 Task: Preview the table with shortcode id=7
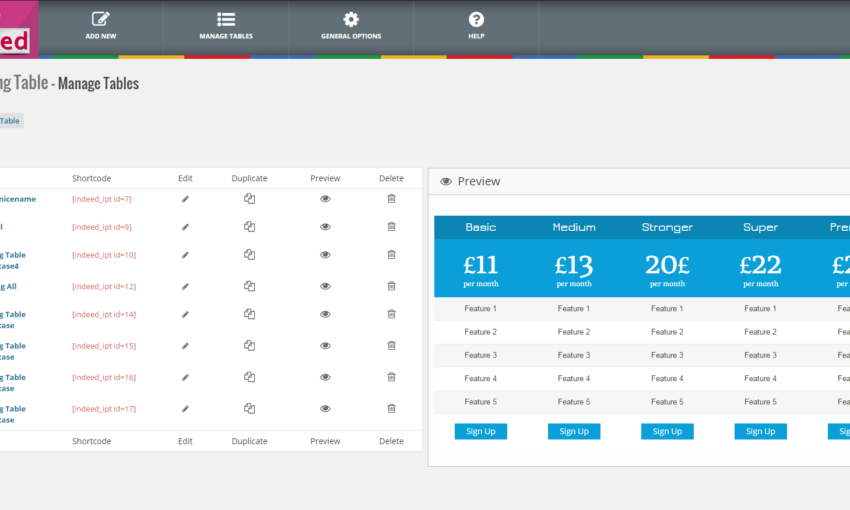(x=325, y=199)
